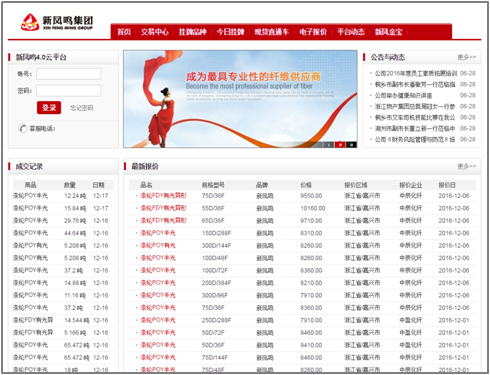Select the third banner slide indicator
This screenshot has height=375, width=490.
[x=351, y=145]
